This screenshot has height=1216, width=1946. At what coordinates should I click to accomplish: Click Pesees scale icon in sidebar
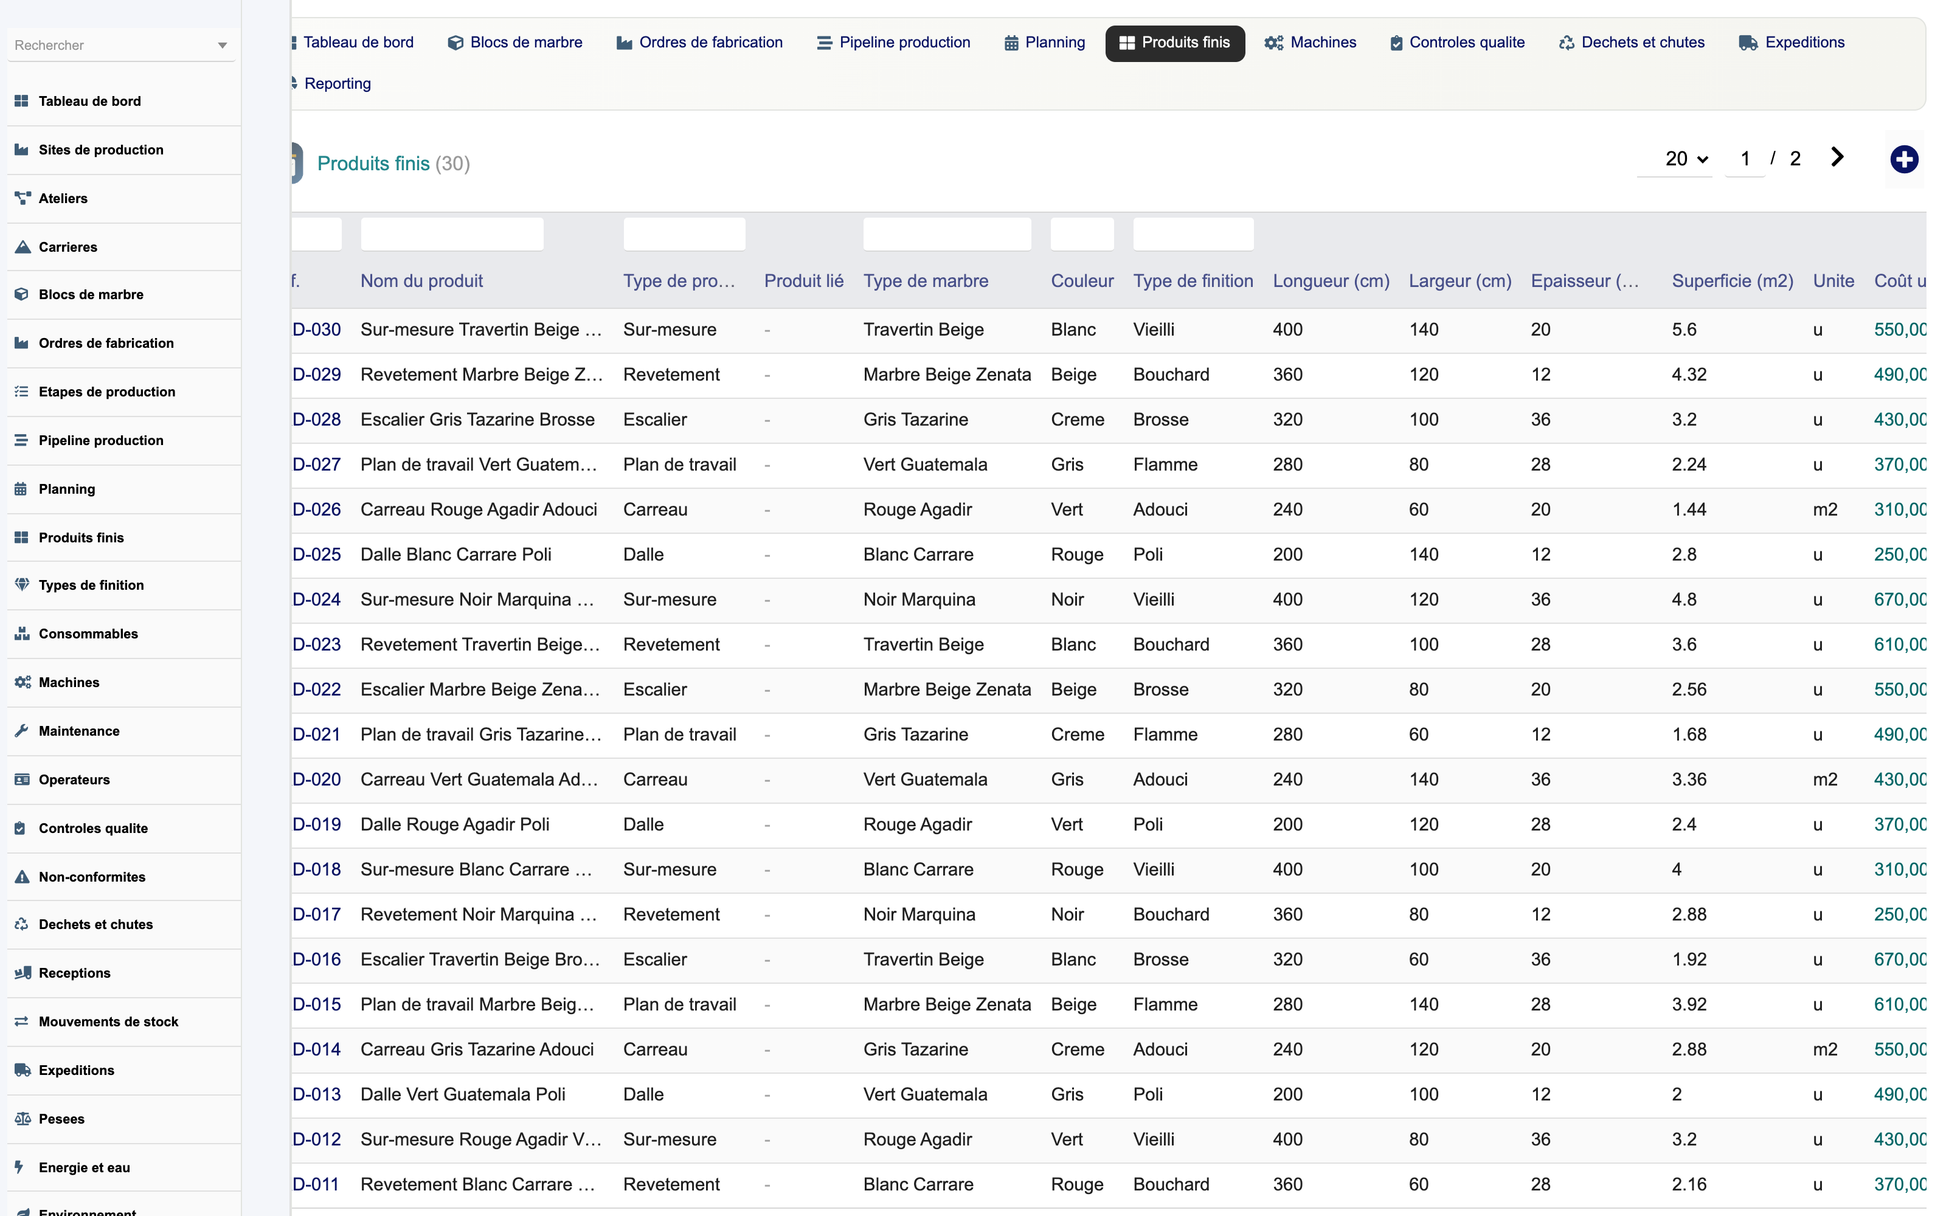click(22, 1119)
